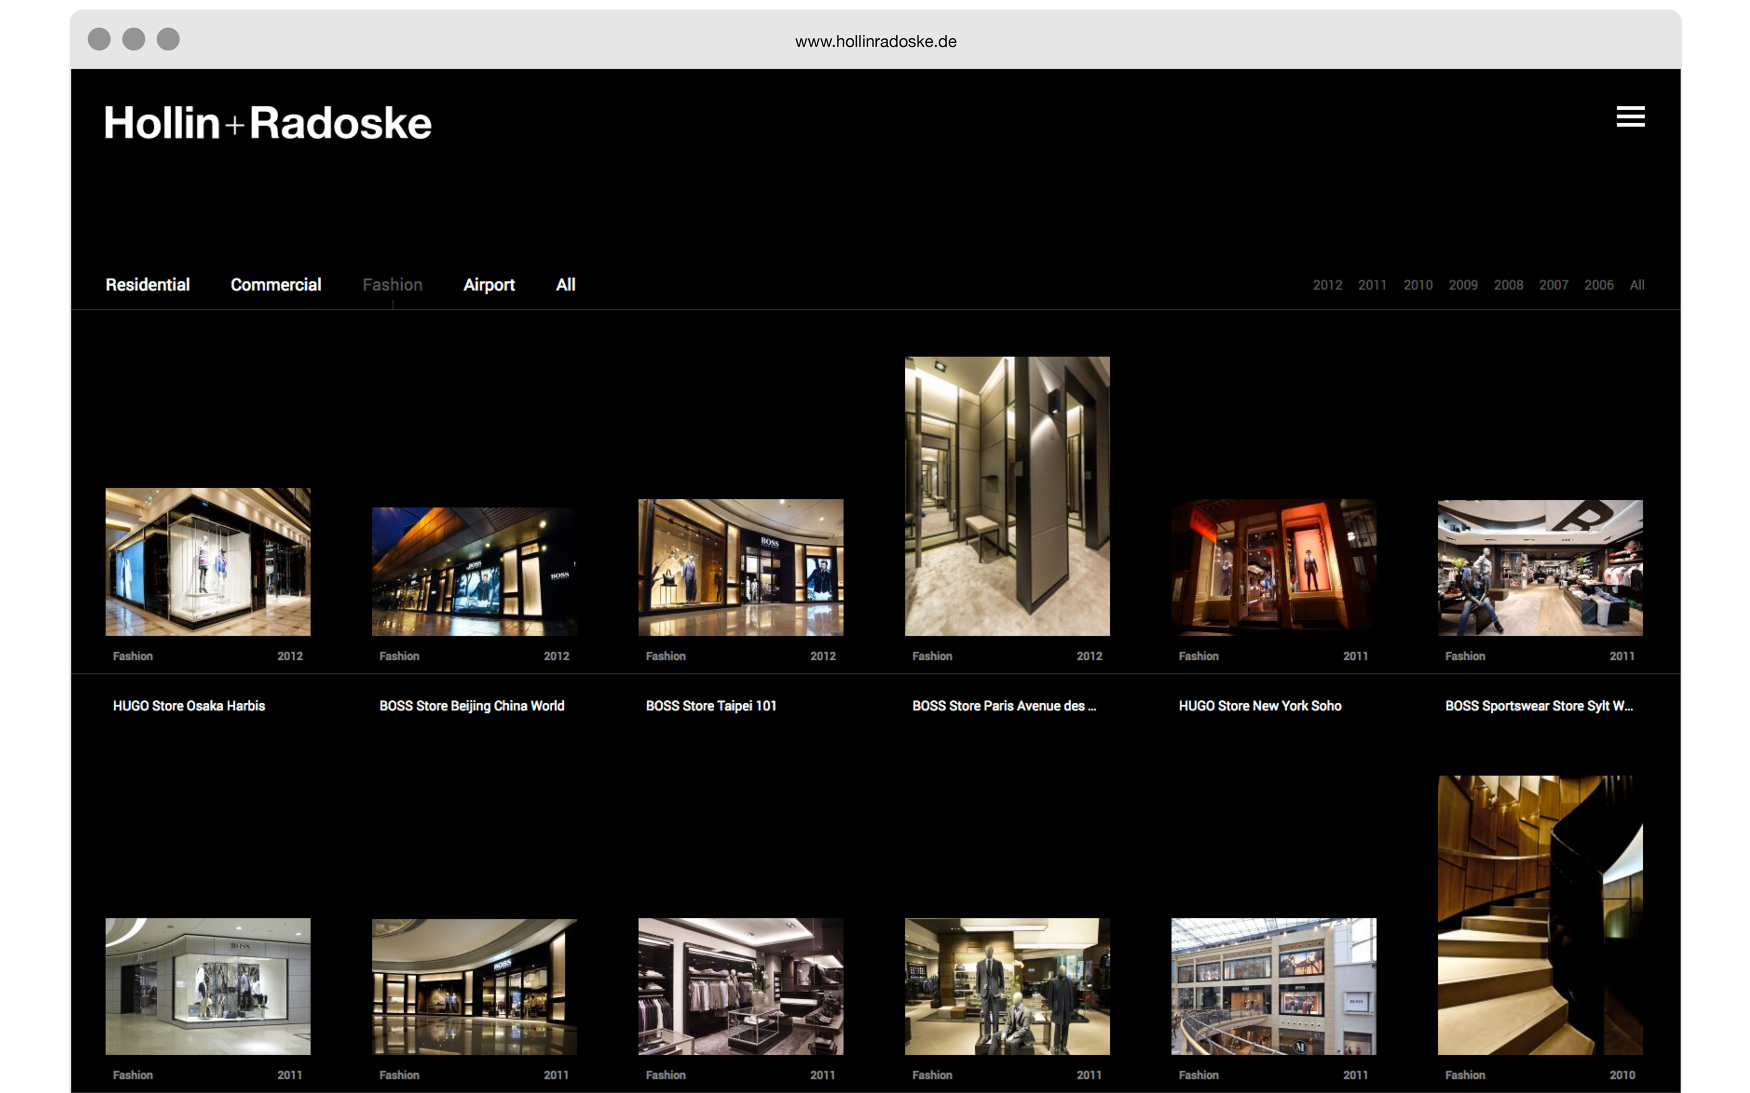
Task: Open the multi-level mall atrium thumbnail
Action: pyautogui.click(x=1273, y=986)
